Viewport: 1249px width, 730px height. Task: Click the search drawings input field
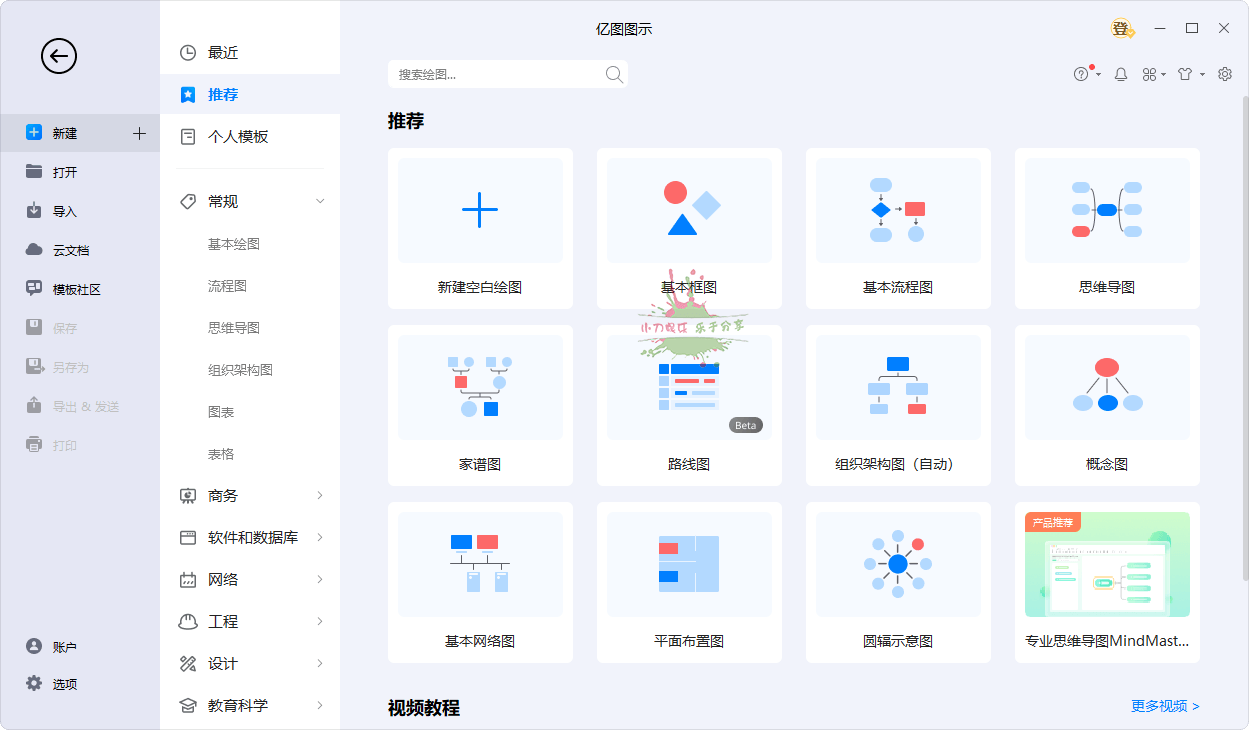(490, 74)
